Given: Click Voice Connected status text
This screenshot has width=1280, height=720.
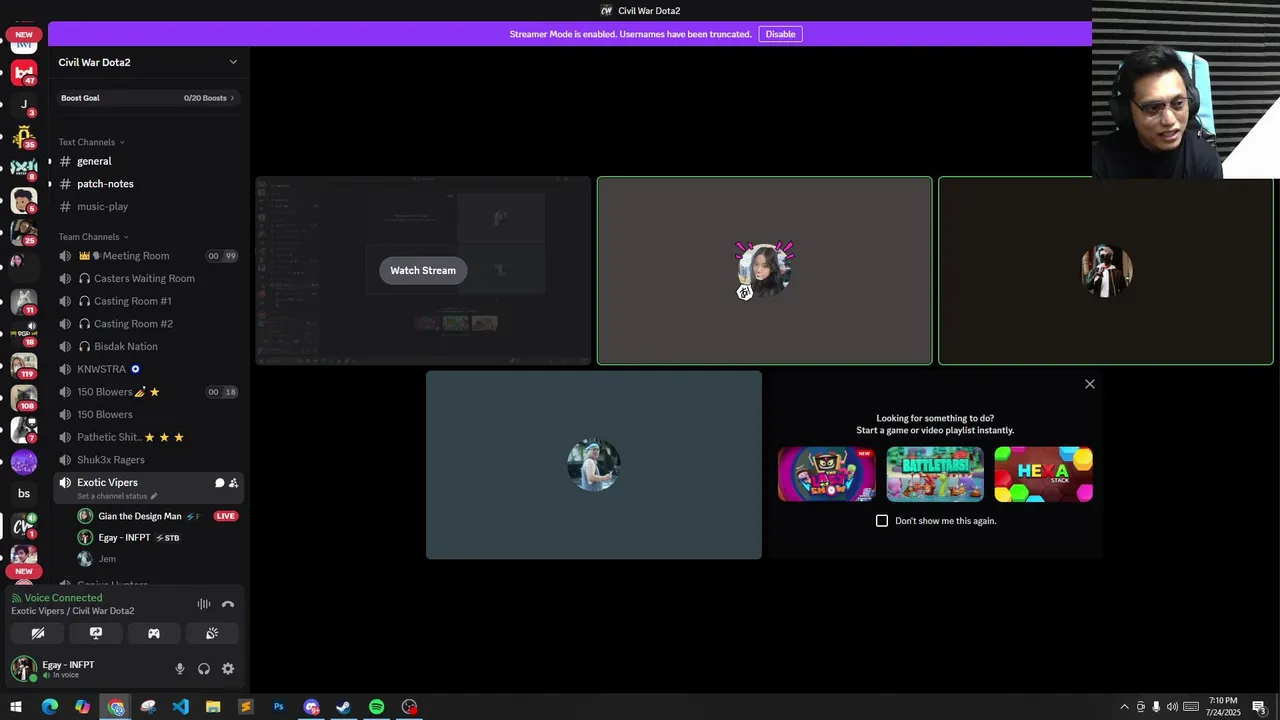Looking at the screenshot, I should click(63, 598).
